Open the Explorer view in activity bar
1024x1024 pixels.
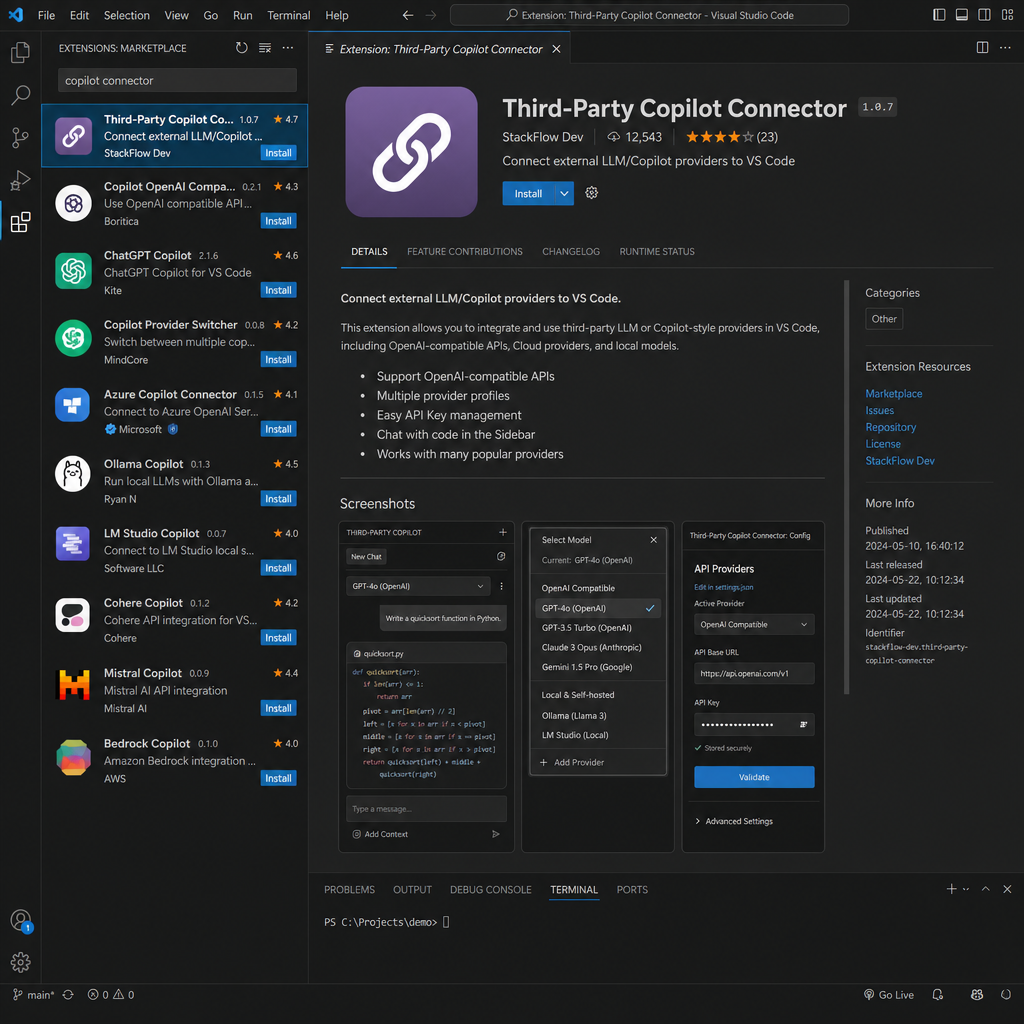tap(20, 52)
